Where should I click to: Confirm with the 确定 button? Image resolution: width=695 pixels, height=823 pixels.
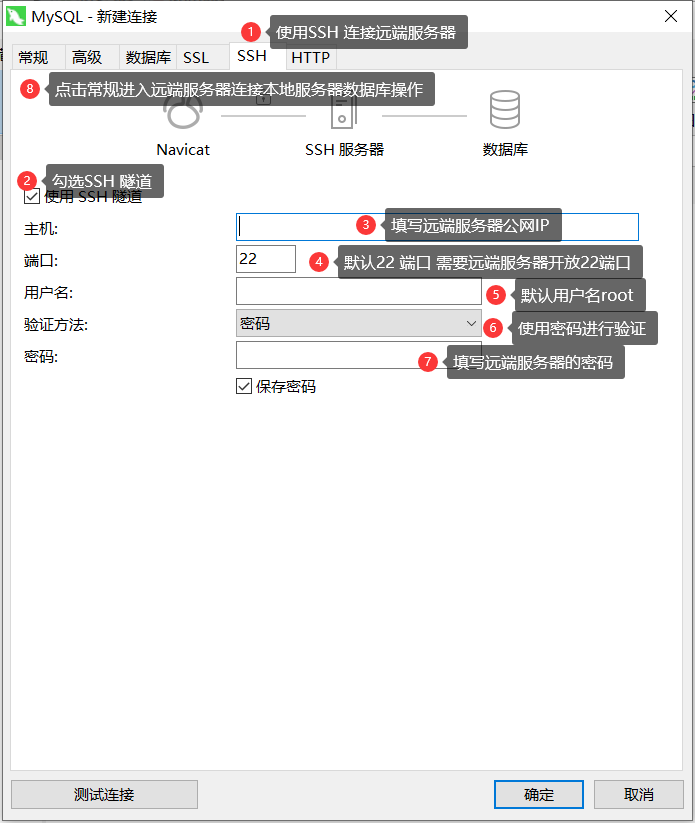[x=539, y=794]
